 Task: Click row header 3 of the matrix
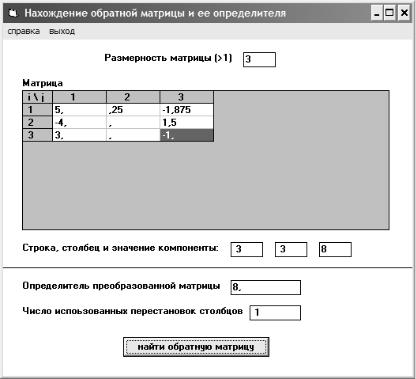(x=37, y=135)
